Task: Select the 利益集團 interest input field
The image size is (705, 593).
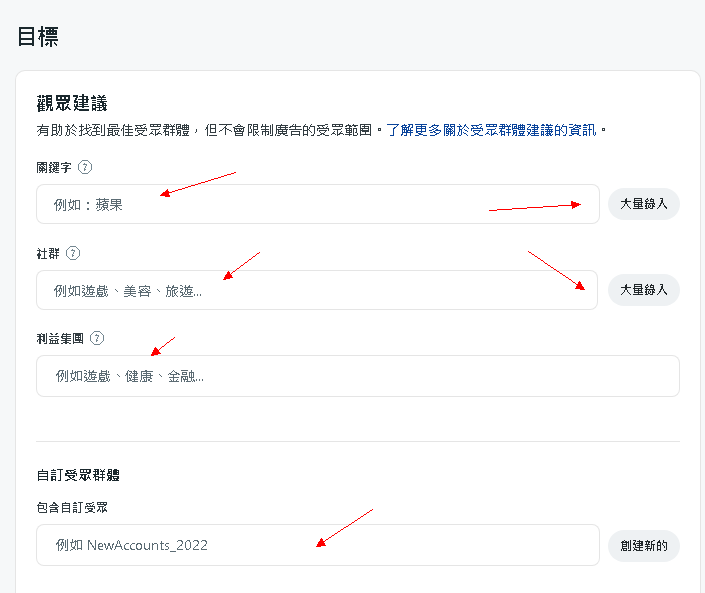Action: (357, 376)
